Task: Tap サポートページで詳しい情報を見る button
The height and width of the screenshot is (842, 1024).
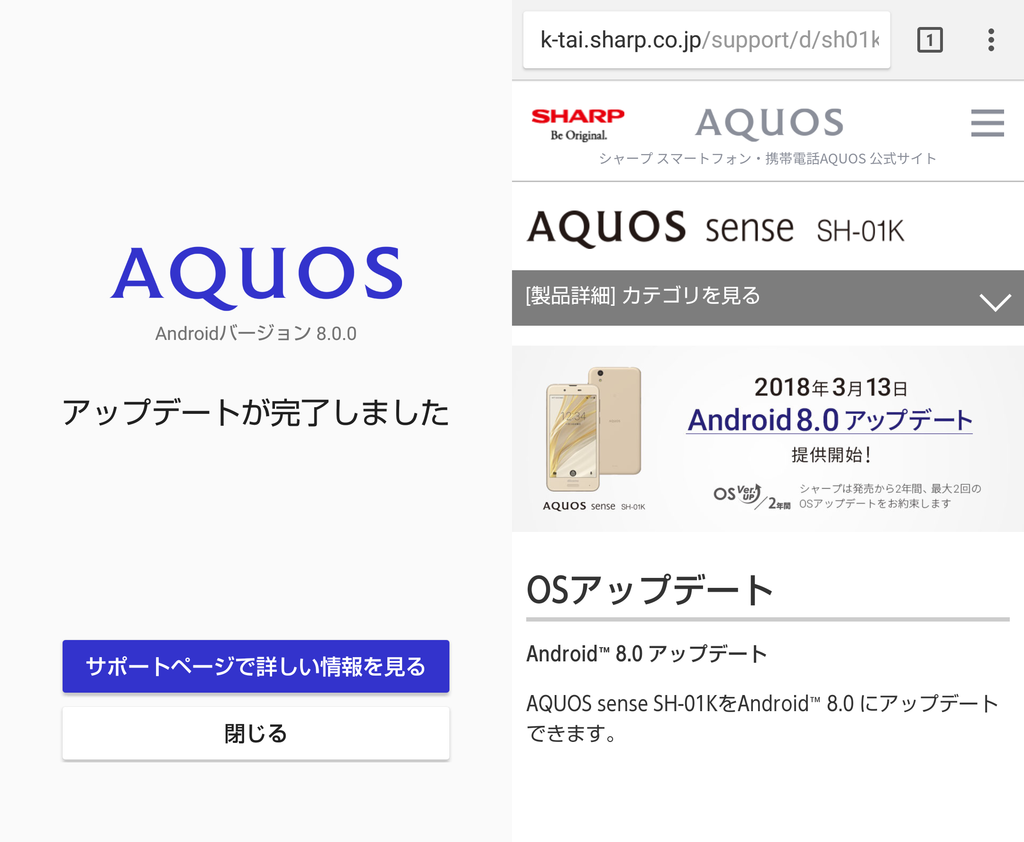Action: coord(256,666)
